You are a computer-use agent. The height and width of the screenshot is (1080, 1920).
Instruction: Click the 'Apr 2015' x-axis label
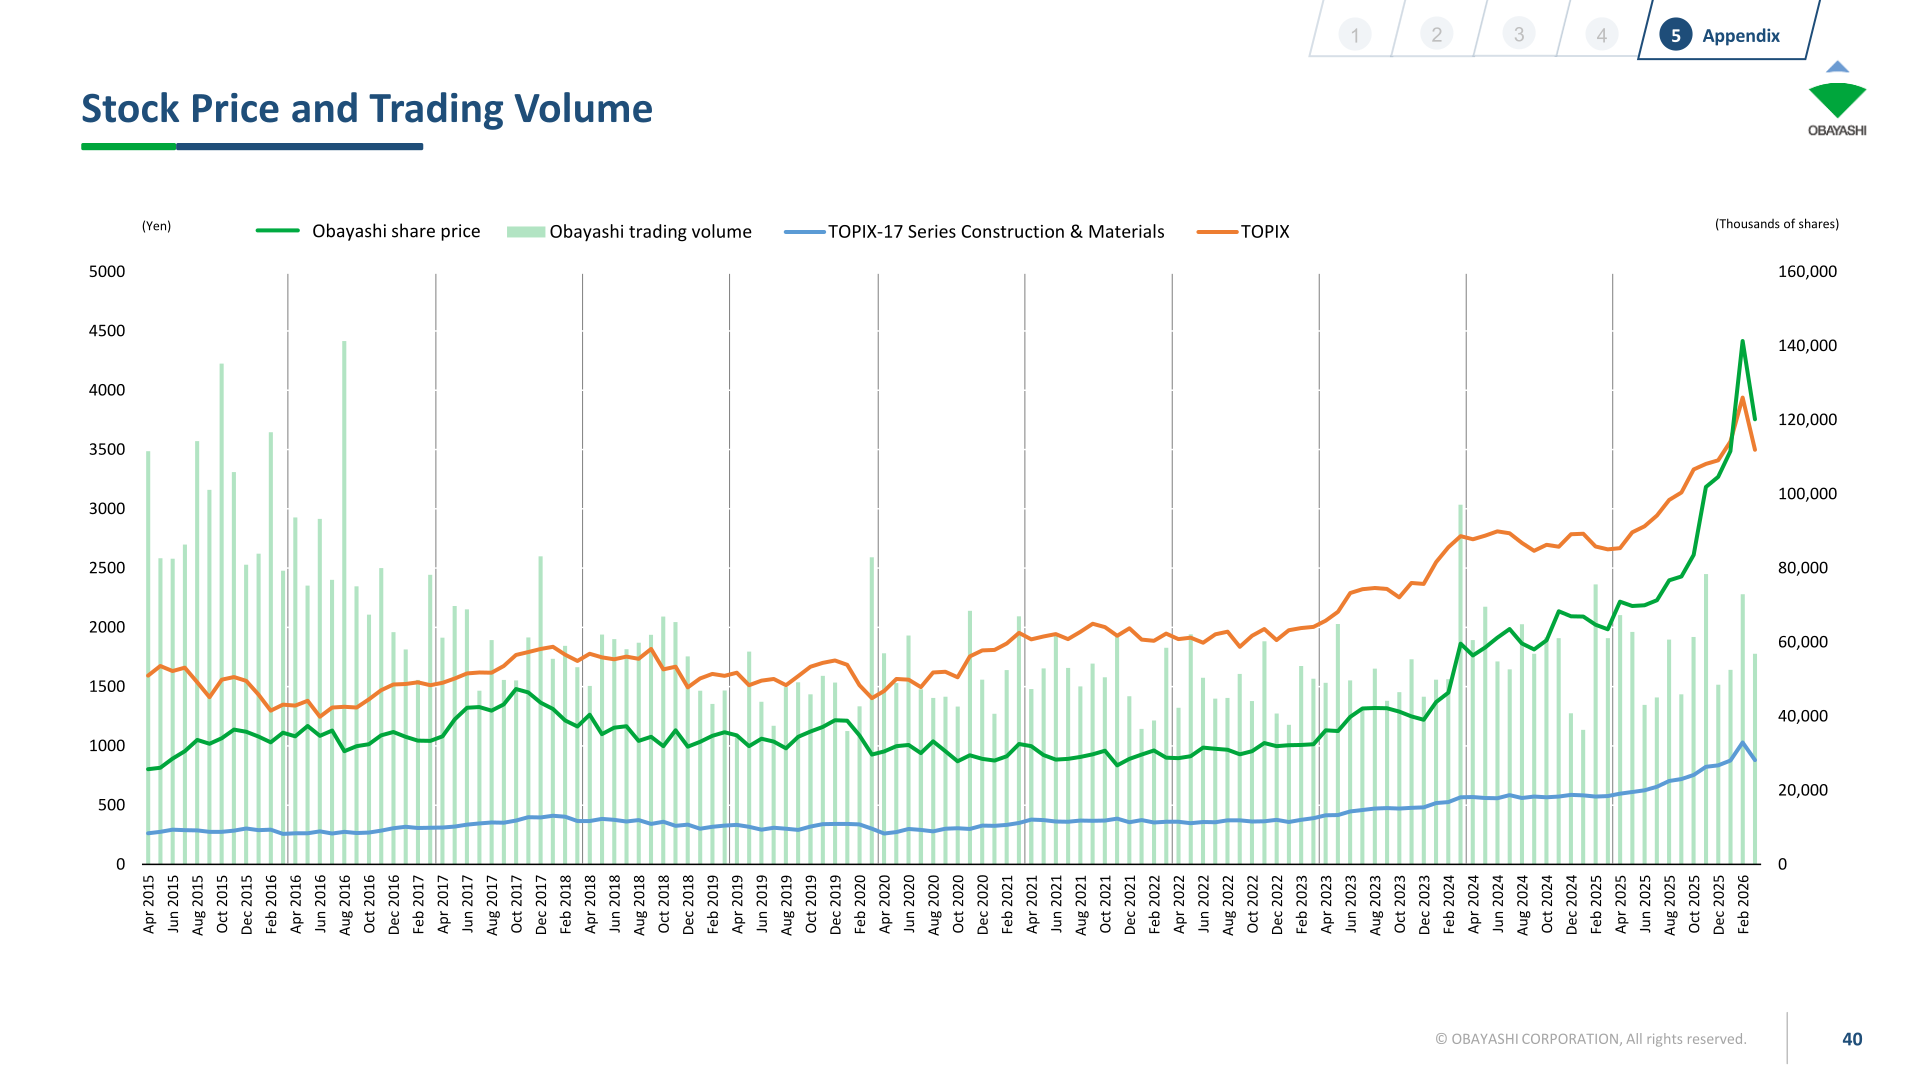pos(149,905)
